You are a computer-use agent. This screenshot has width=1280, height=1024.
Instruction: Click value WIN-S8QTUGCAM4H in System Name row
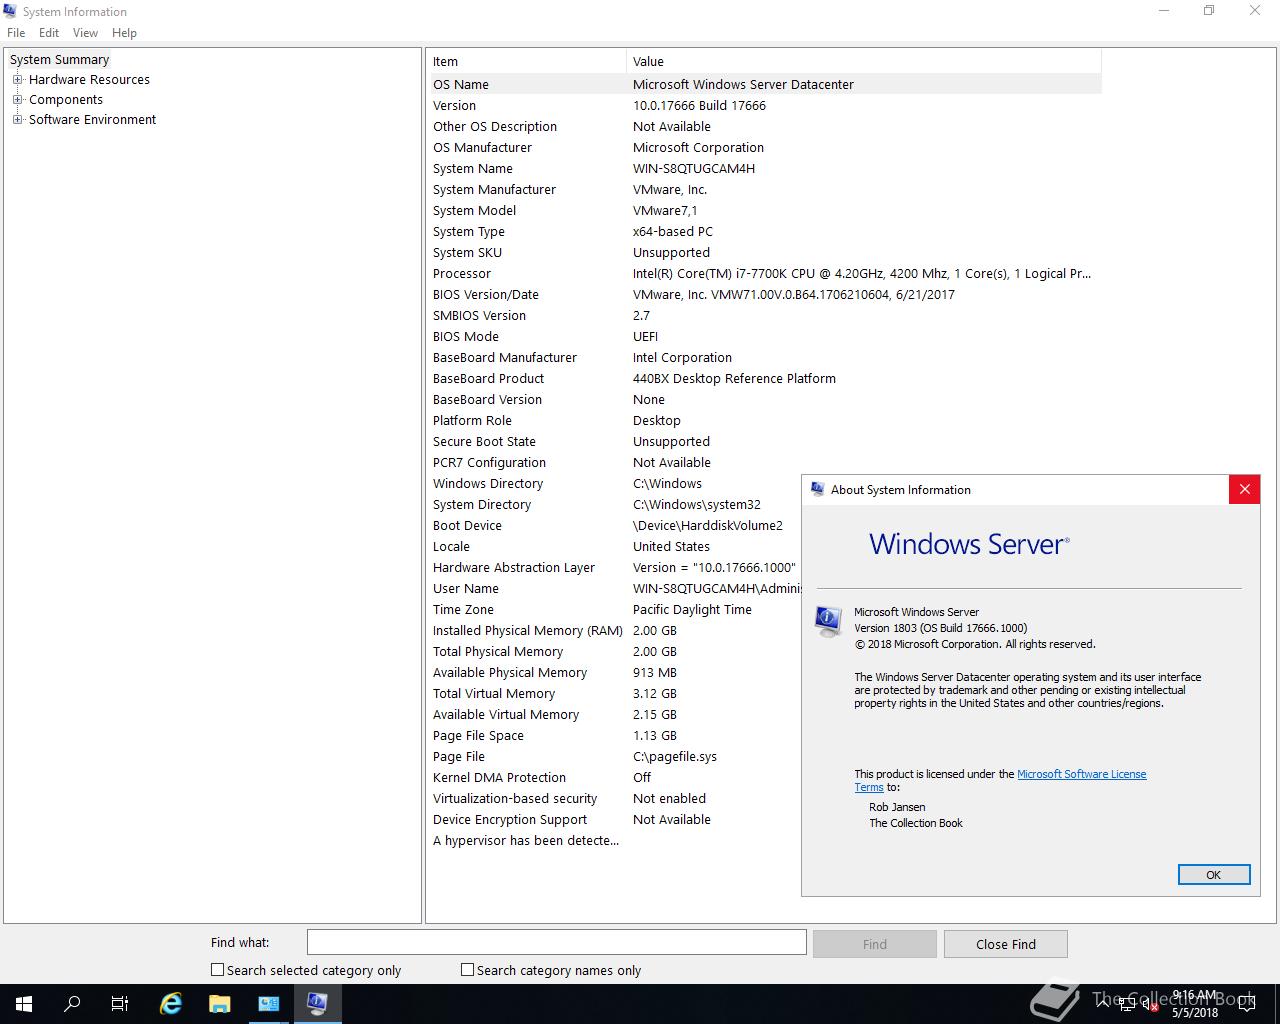(694, 168)
